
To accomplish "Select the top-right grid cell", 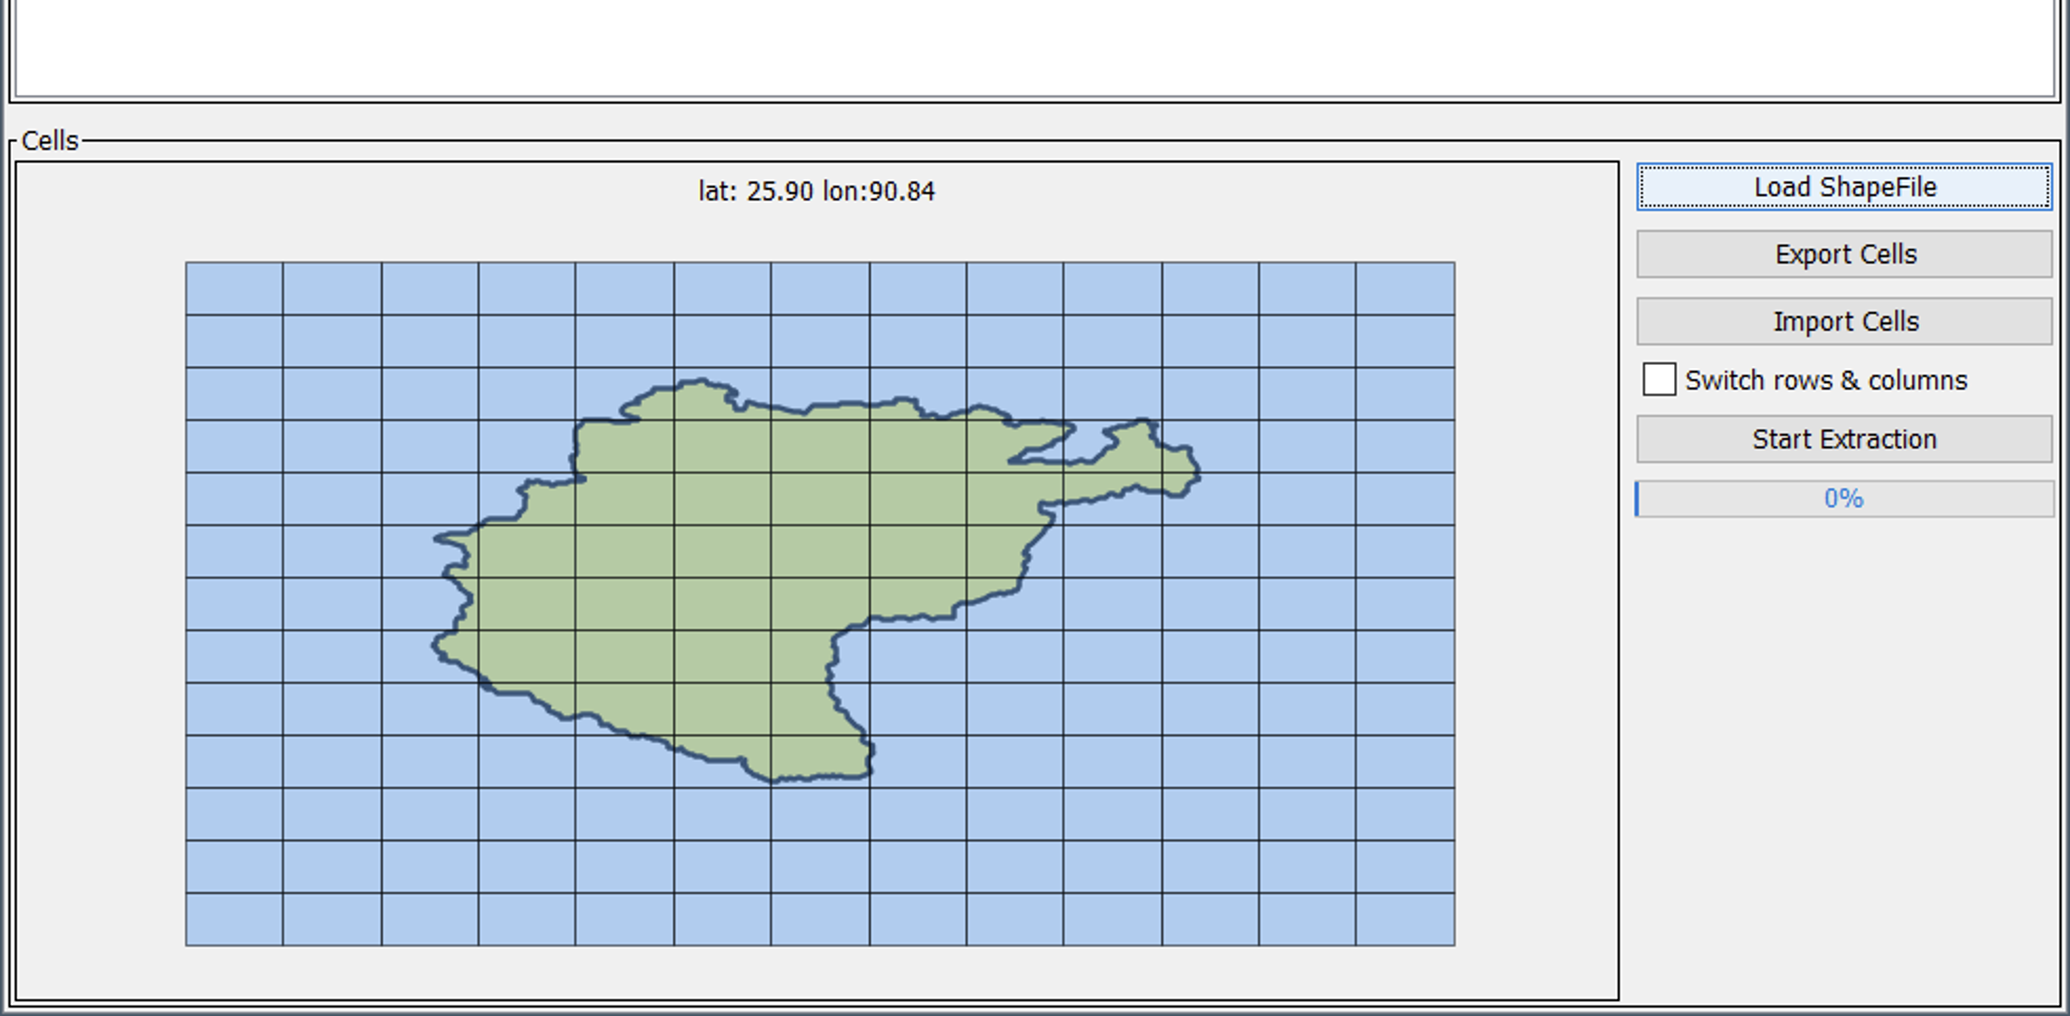I will [x=1405, y=288].
